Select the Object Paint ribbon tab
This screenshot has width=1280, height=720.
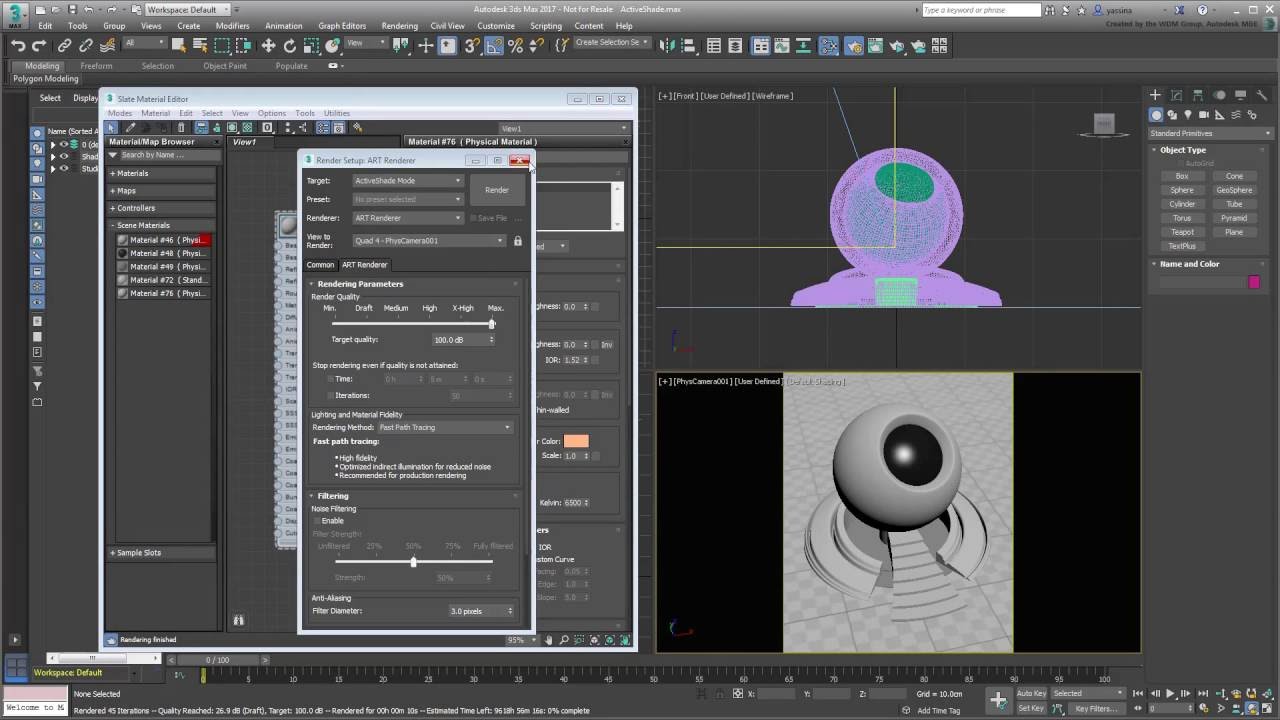click(225, 66)
